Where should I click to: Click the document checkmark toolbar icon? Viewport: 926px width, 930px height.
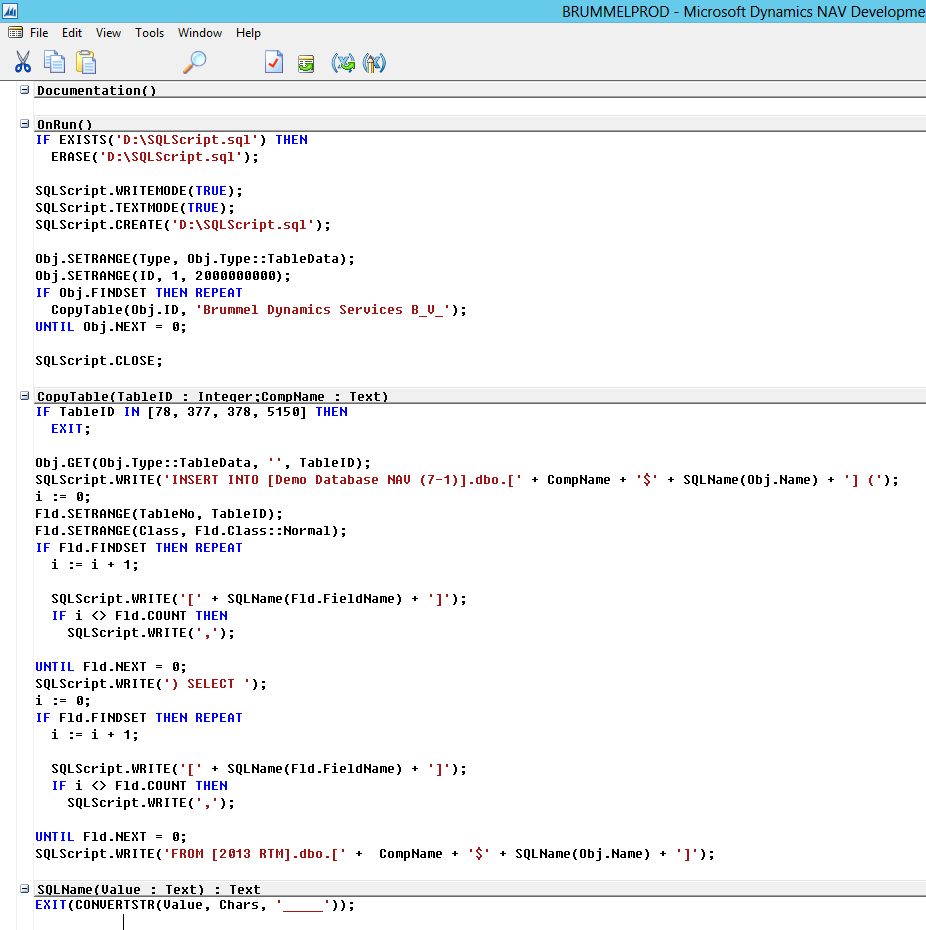[274, 63]
